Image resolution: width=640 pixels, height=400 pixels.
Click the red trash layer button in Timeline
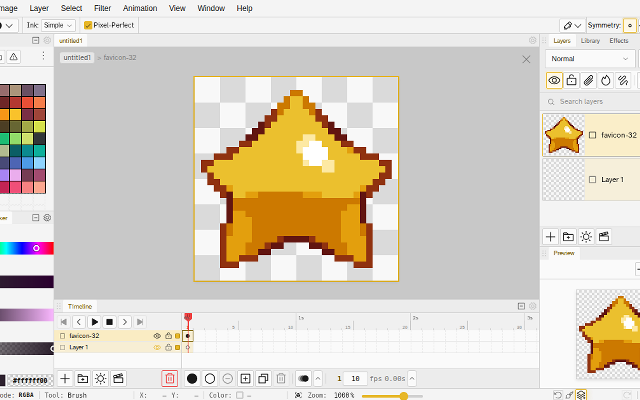point(170,379)
